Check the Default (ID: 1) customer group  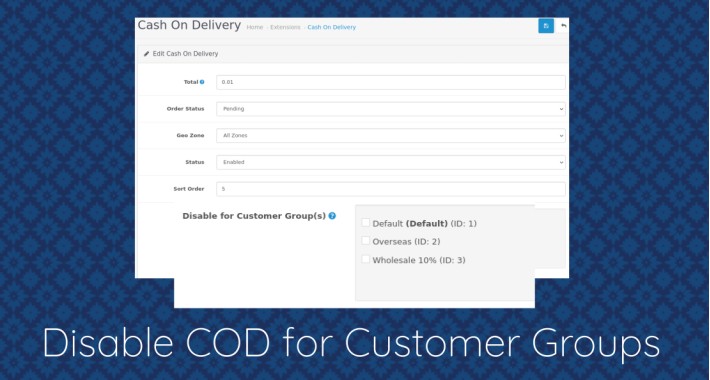pos(365,223)
